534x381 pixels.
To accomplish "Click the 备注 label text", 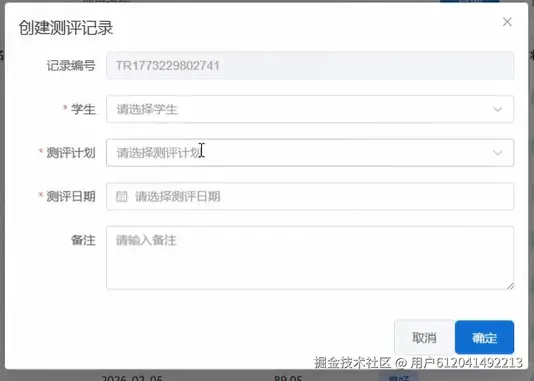I will 83,240.
